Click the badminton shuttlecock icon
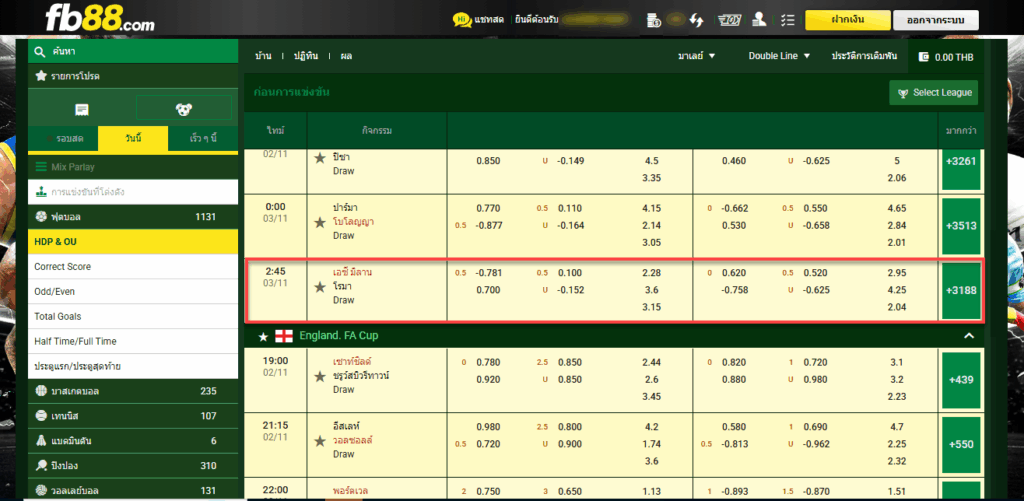Screen dimensions: 1024x501 click(x=41, y=441)
